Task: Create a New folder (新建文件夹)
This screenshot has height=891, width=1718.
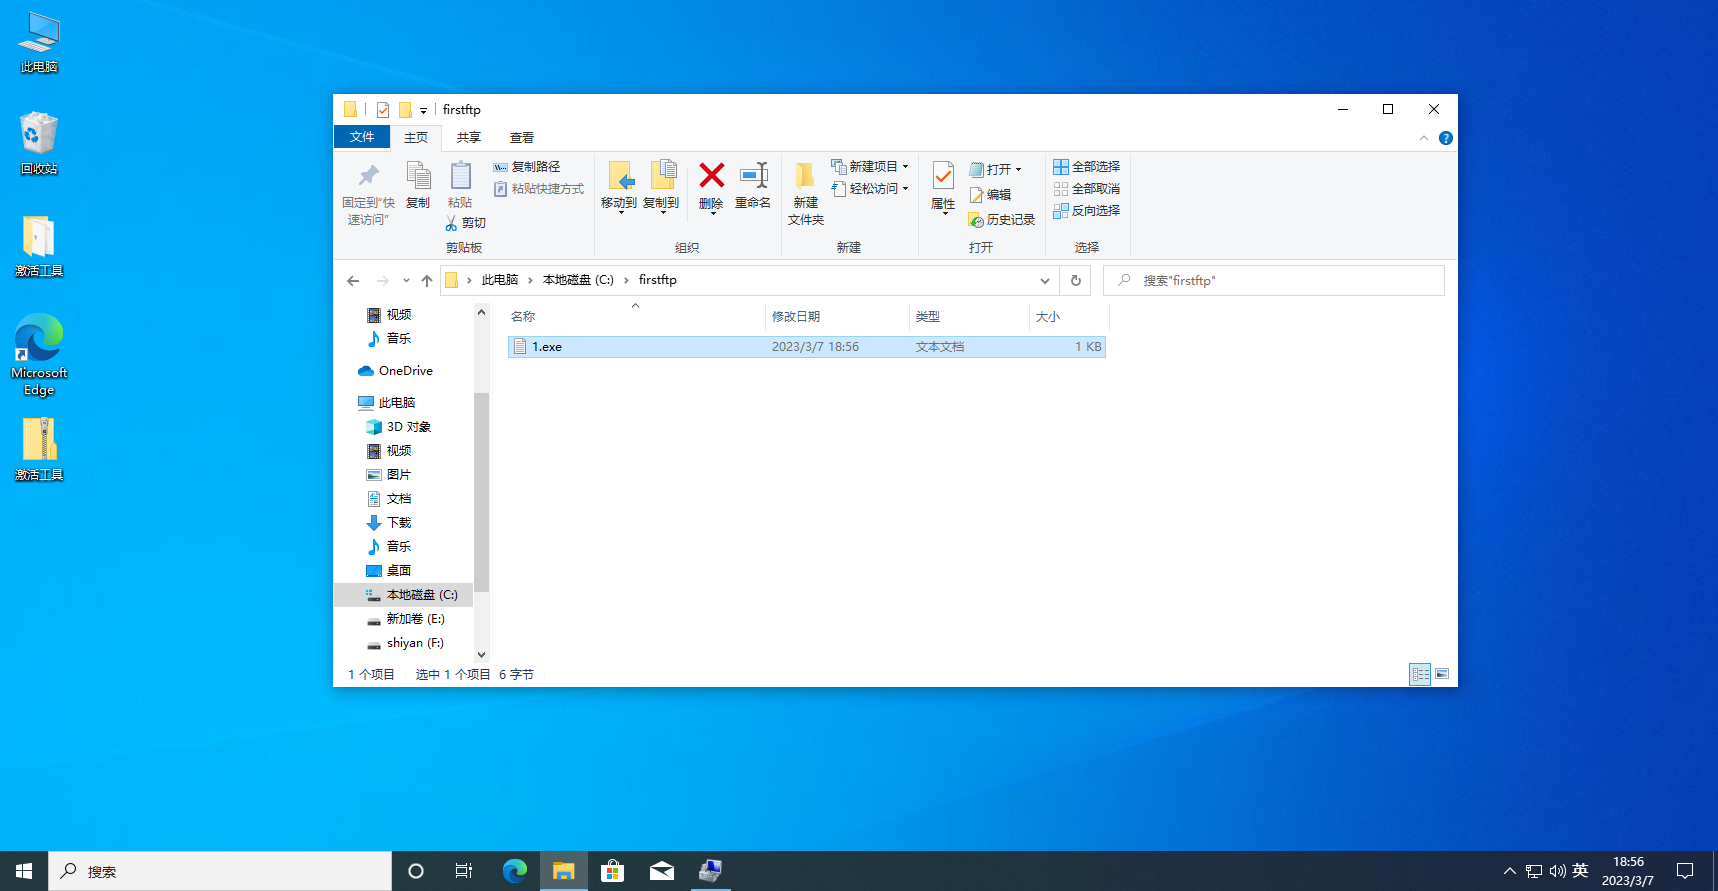Action: click(805, 193)
